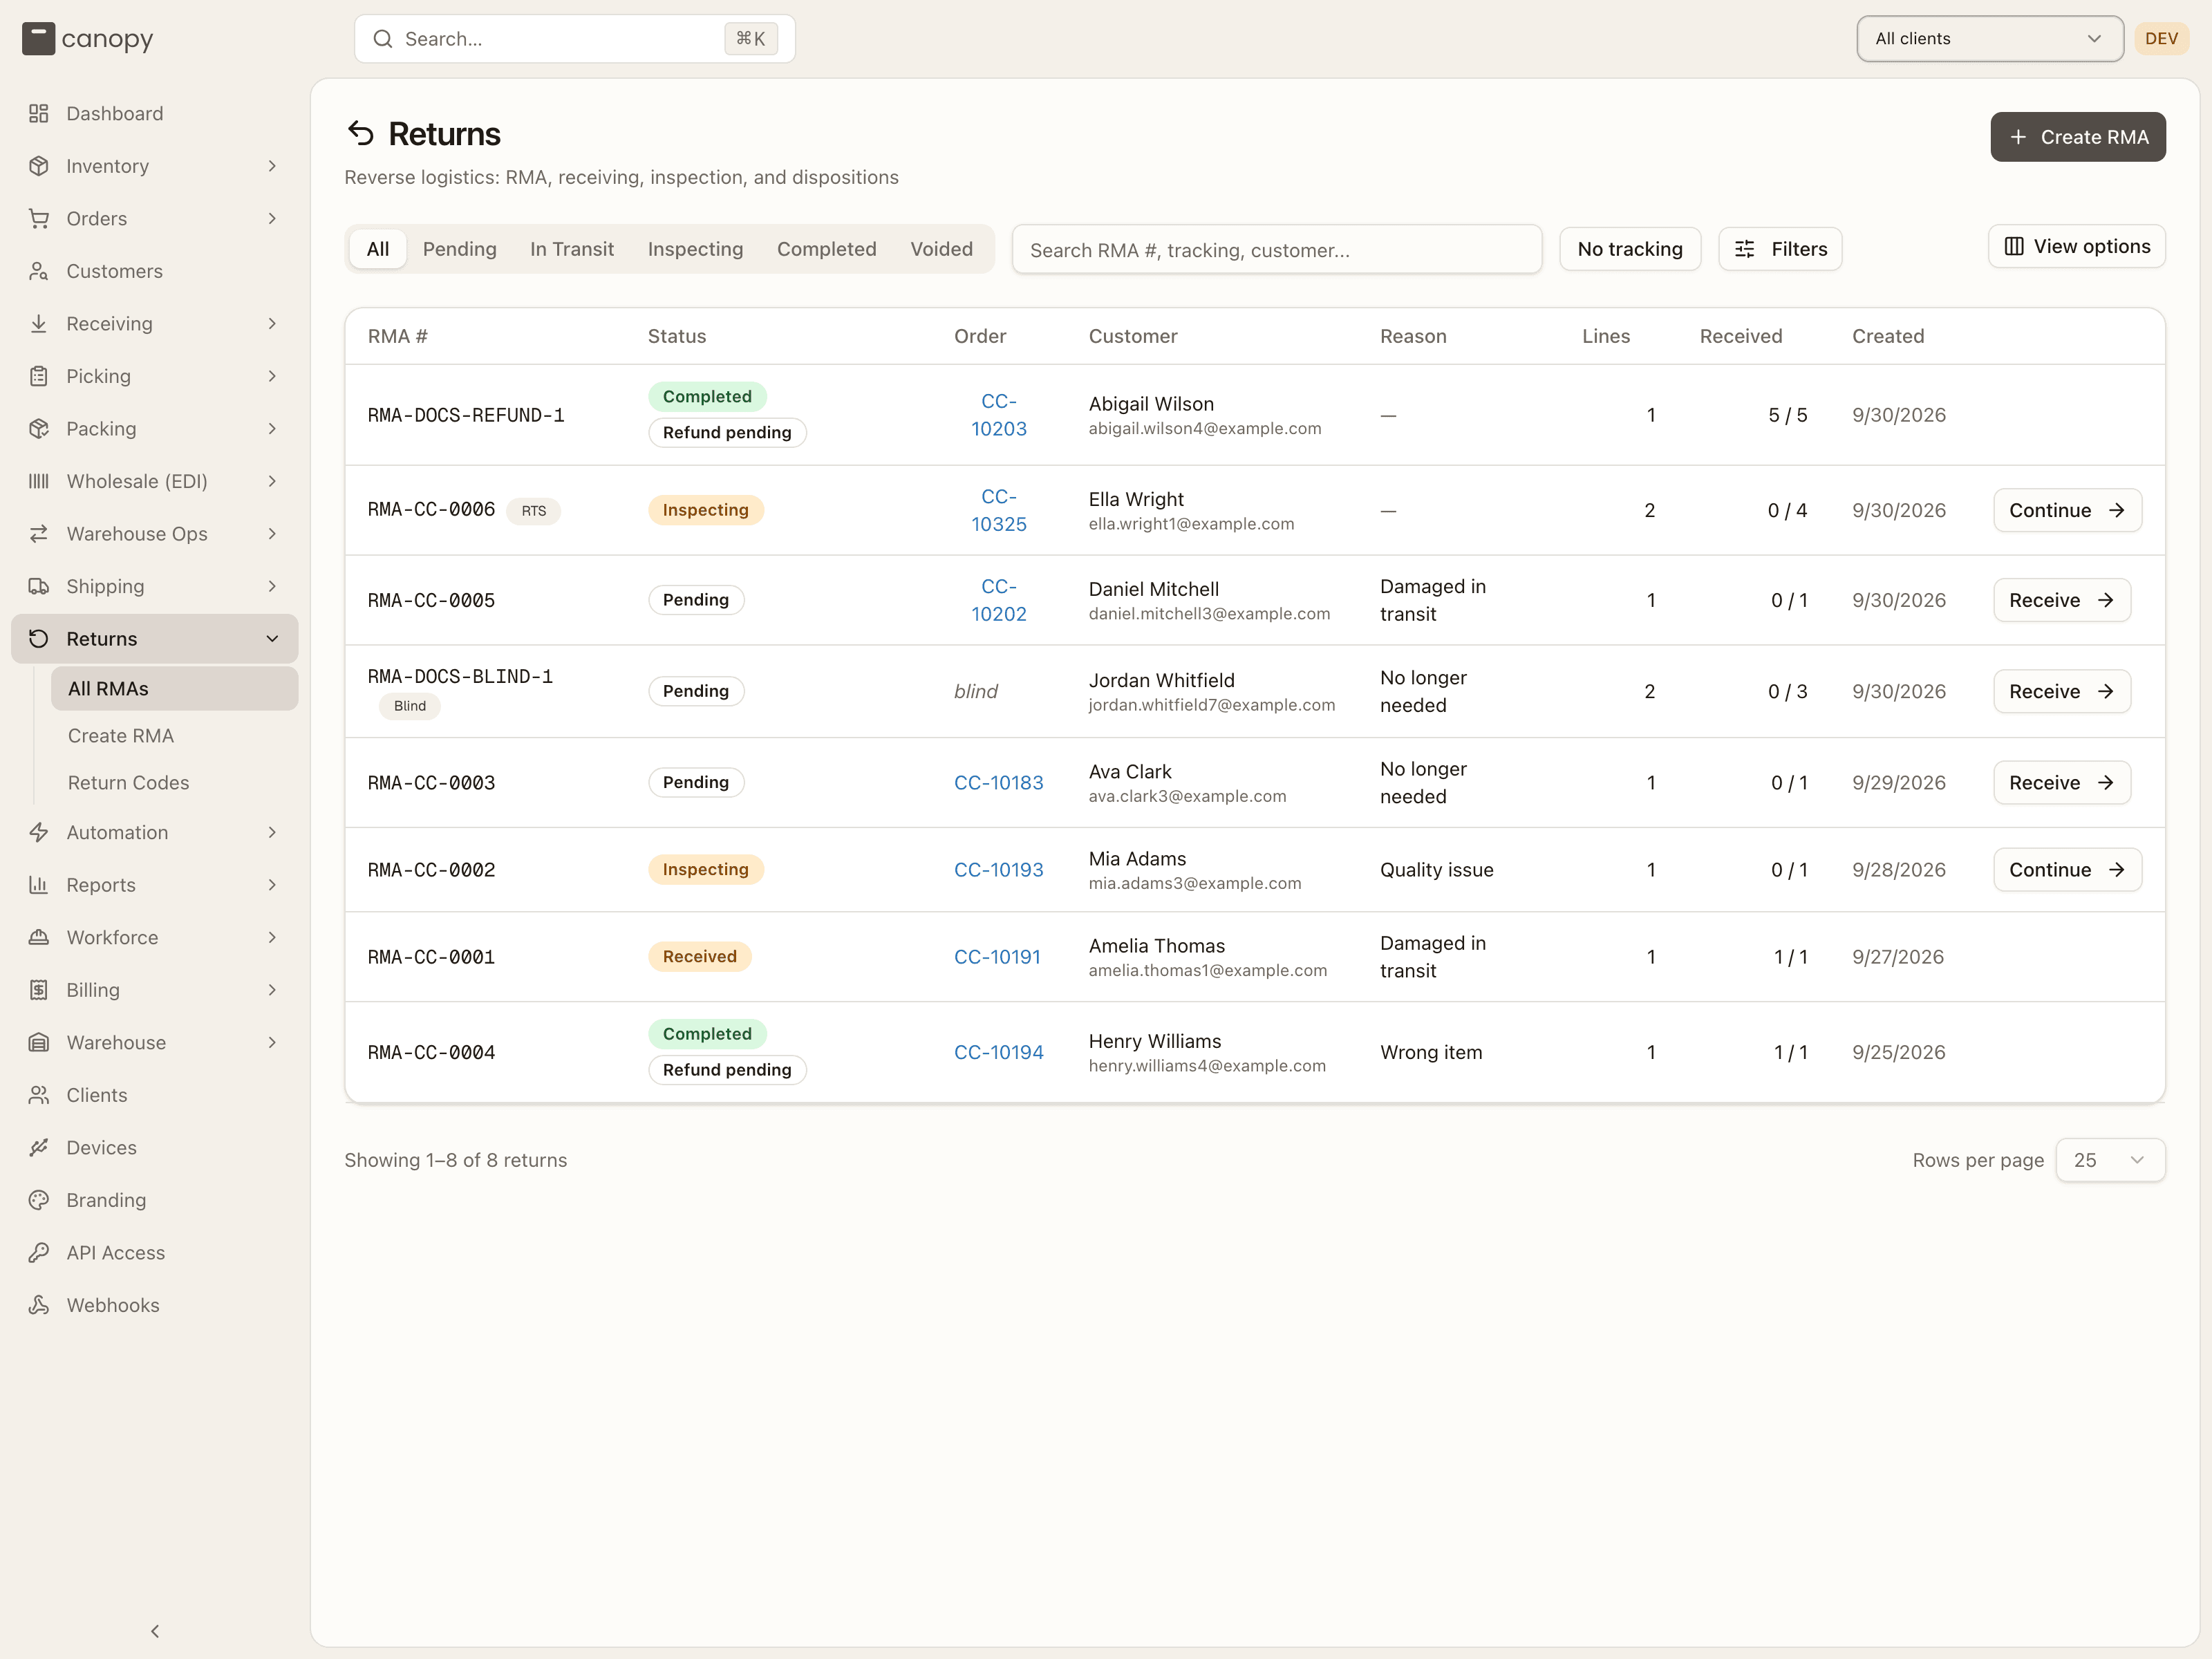Click Receive for RMA-DOCS-BLIND-1
The image size is (2212, 1659).
pyautogui.click(x=2061, y=691)
